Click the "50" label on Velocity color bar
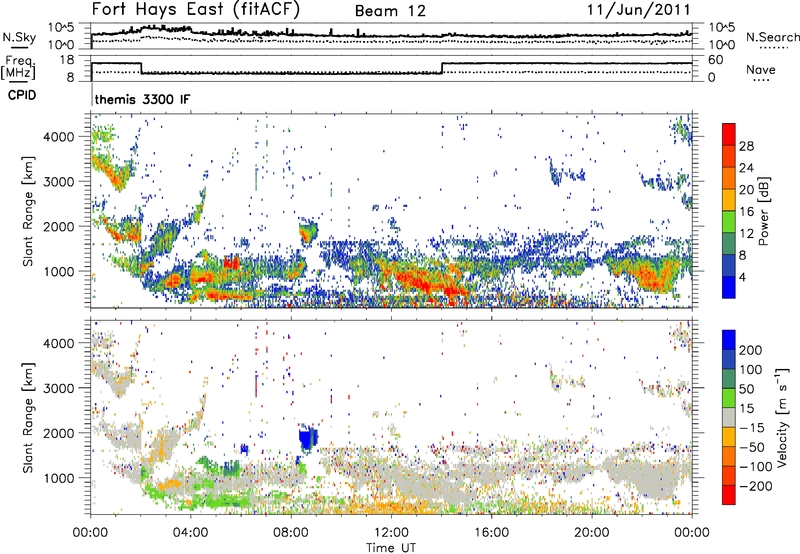800x554 pixels. coord(746,389)
